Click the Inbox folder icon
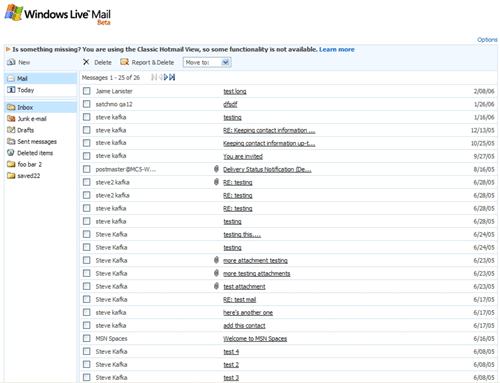The image size is (500, 383). click(x=11, y=107)
